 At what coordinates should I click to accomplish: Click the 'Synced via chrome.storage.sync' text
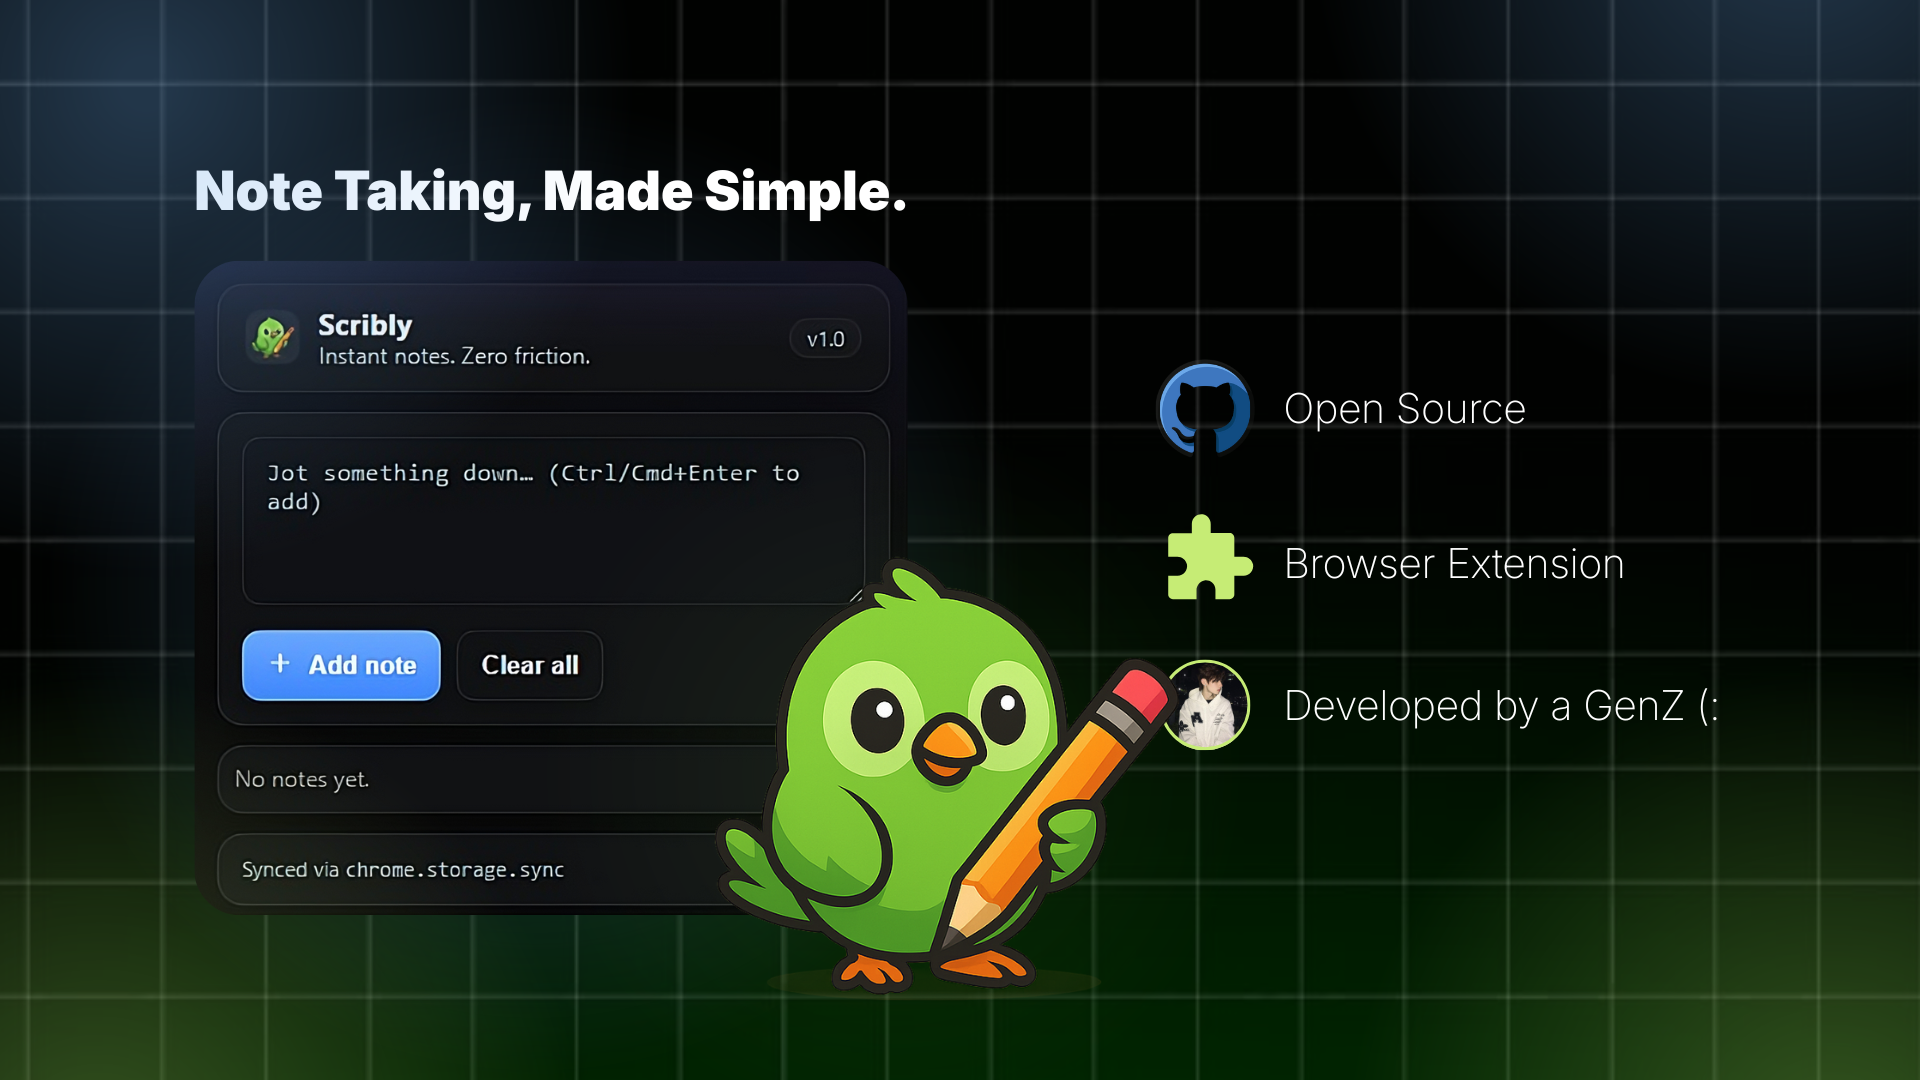[x=403, y=870]
